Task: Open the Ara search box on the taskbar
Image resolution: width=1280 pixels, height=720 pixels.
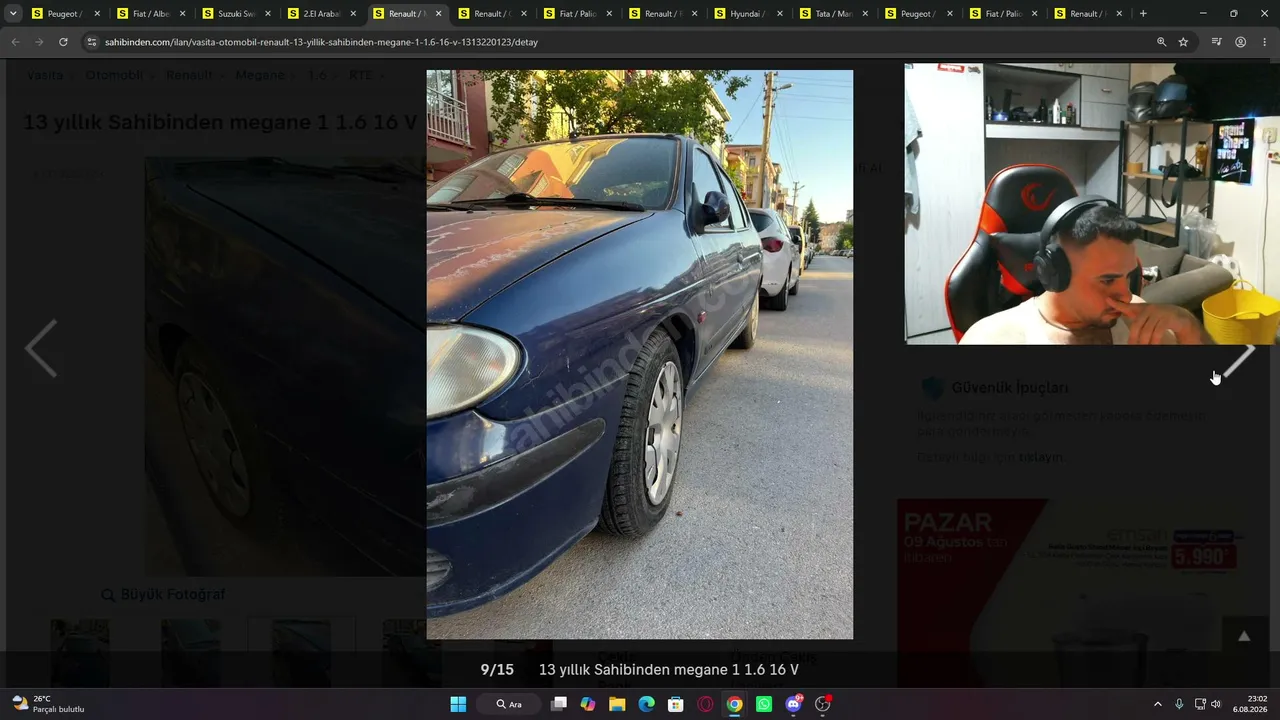Action: 510,704
